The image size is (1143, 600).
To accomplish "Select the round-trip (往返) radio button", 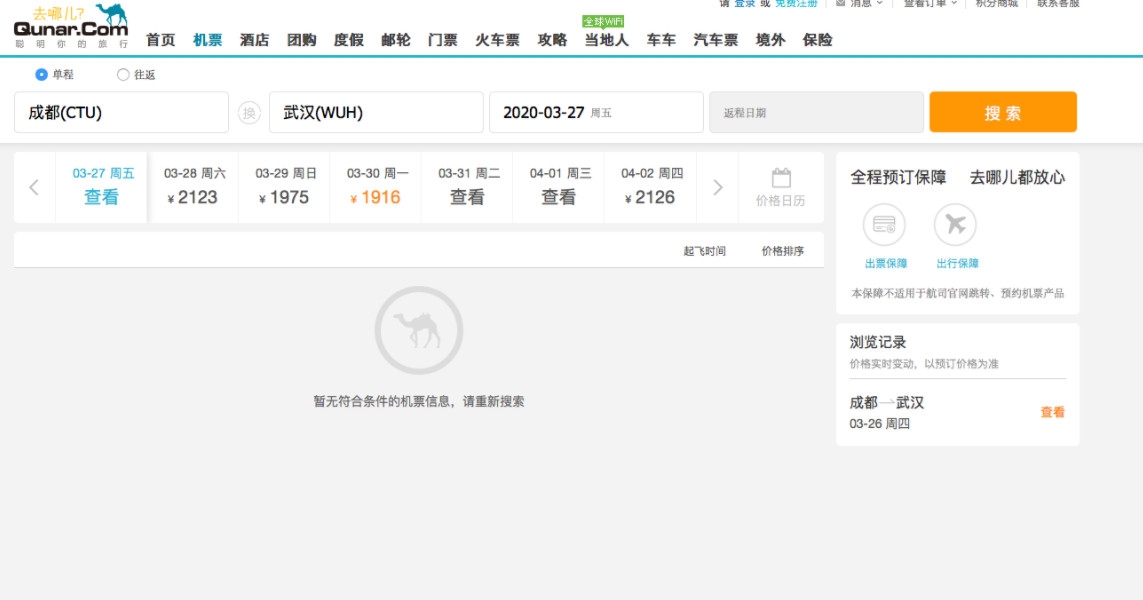I will point(123,74).
